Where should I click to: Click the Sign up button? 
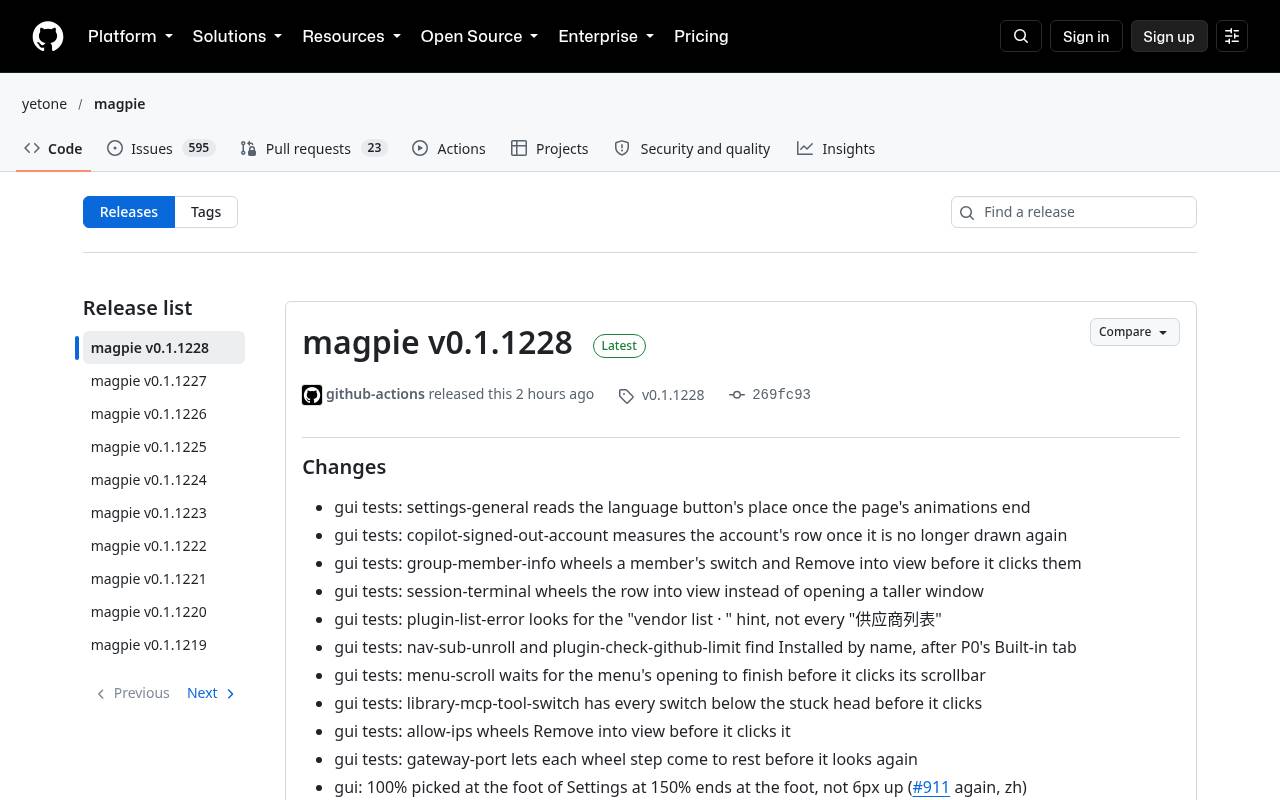click(x=1169, y=36)
